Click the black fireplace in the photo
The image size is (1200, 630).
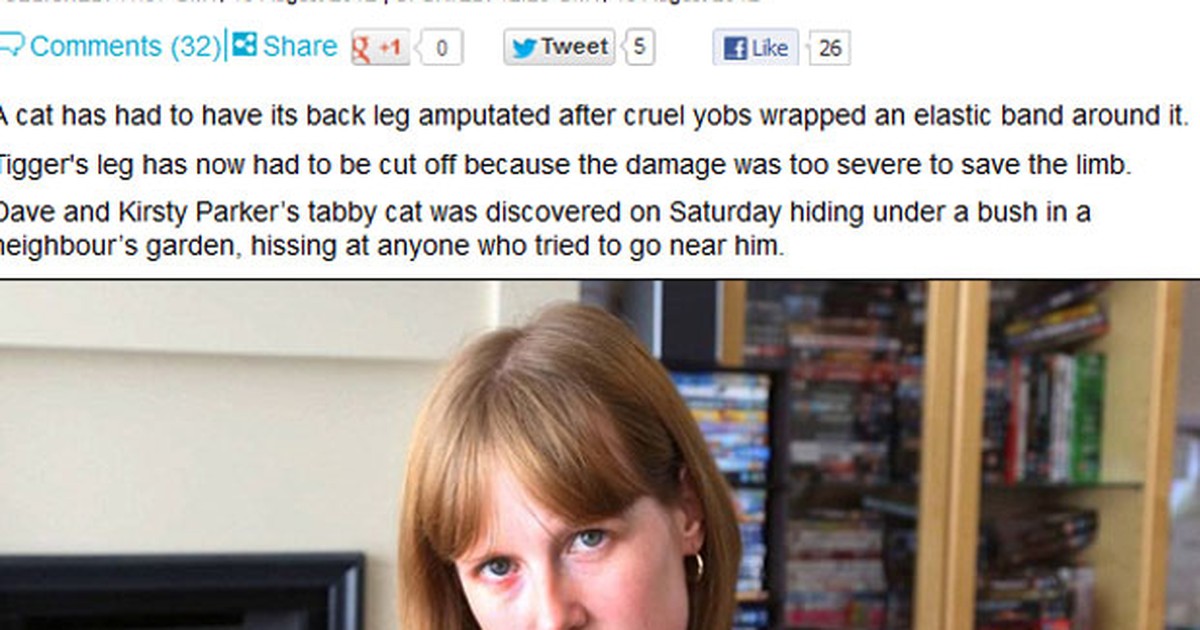[x=181, y=591]
